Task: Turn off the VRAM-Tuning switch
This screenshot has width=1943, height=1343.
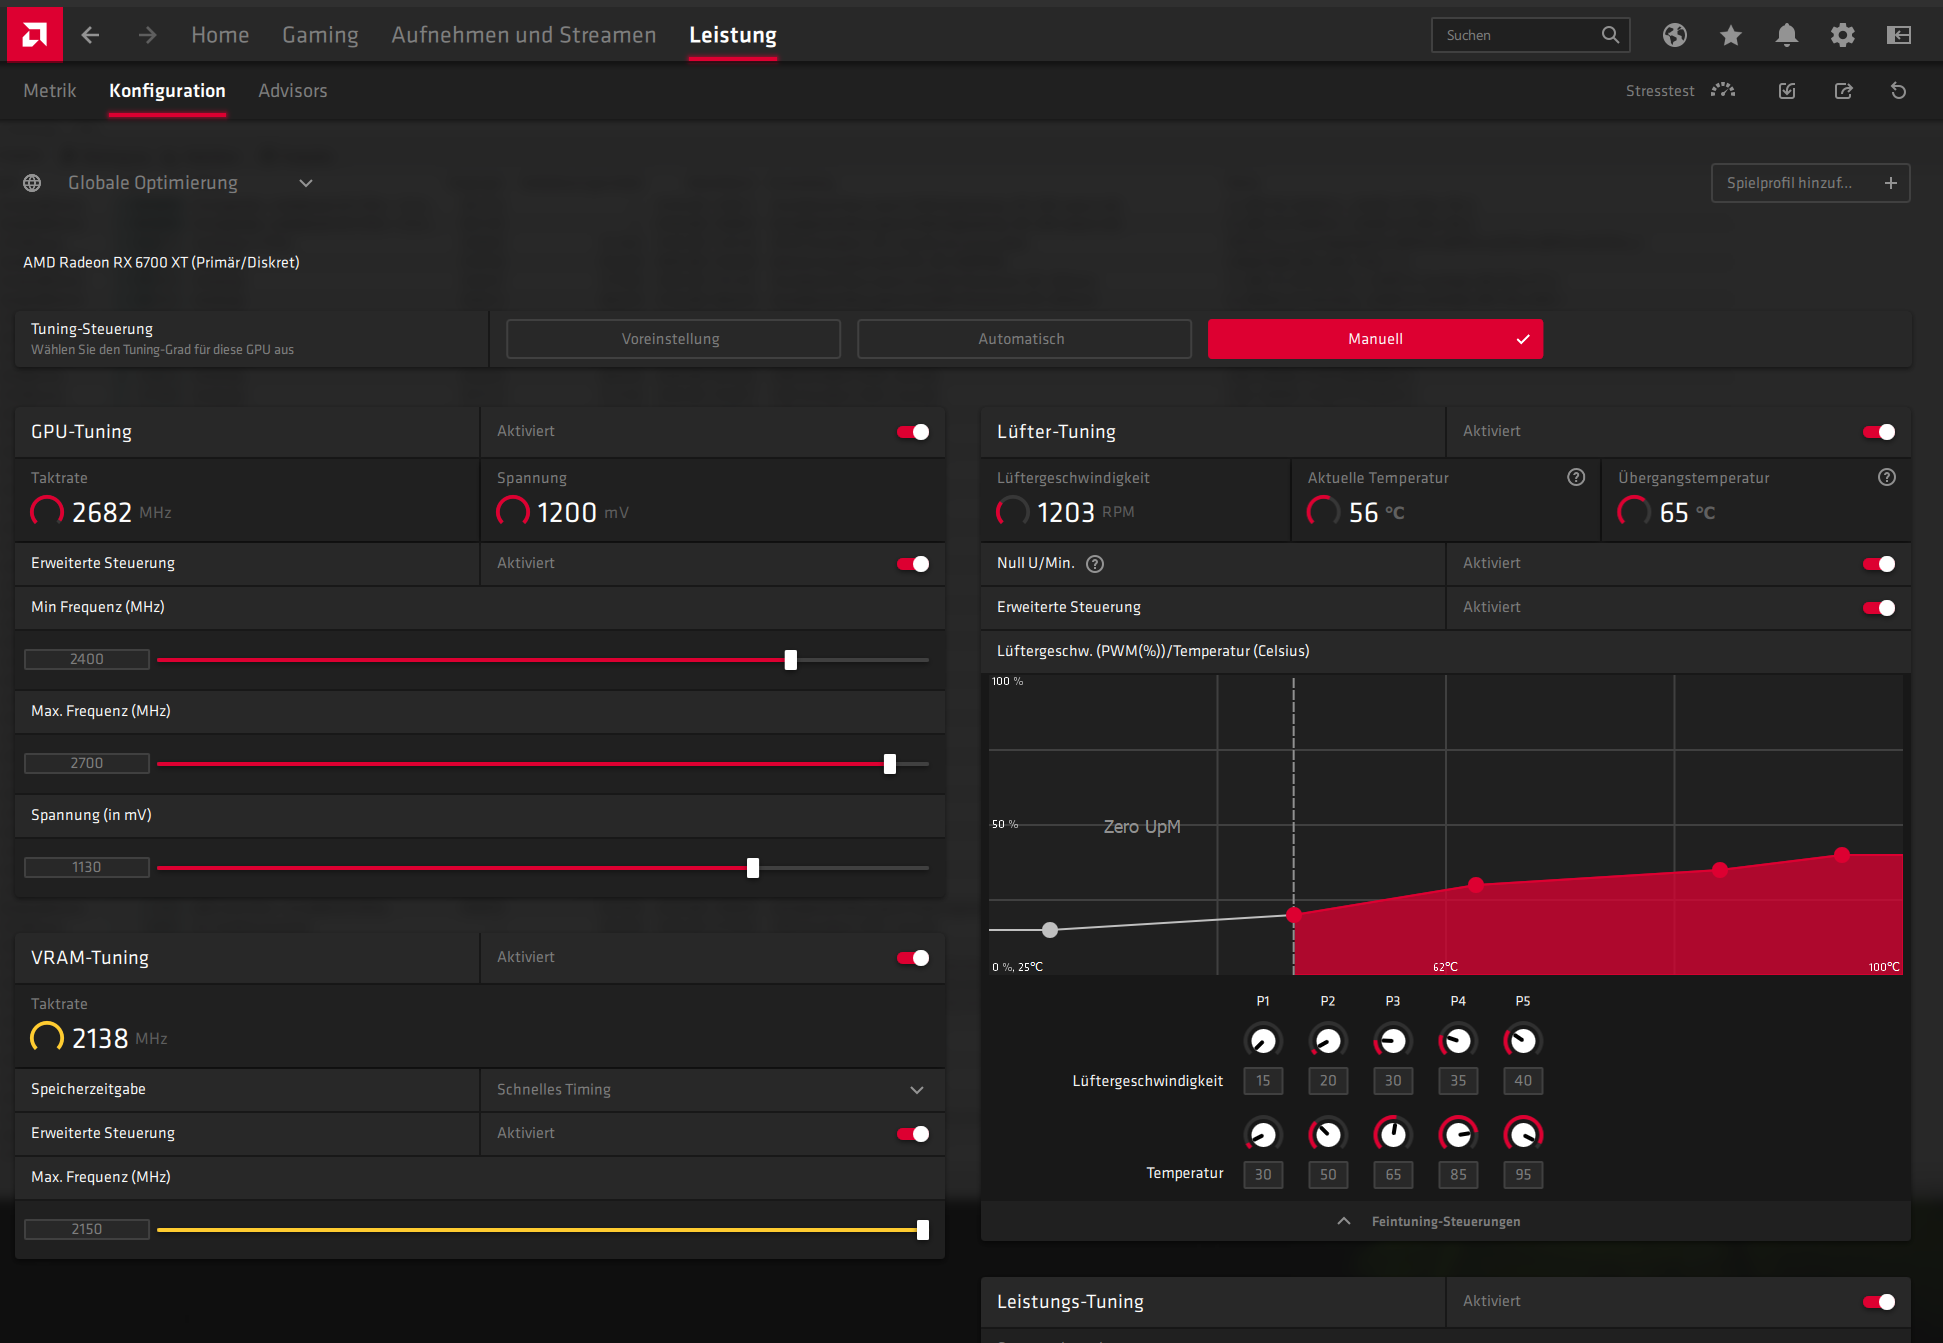Action: pos(912,958)
